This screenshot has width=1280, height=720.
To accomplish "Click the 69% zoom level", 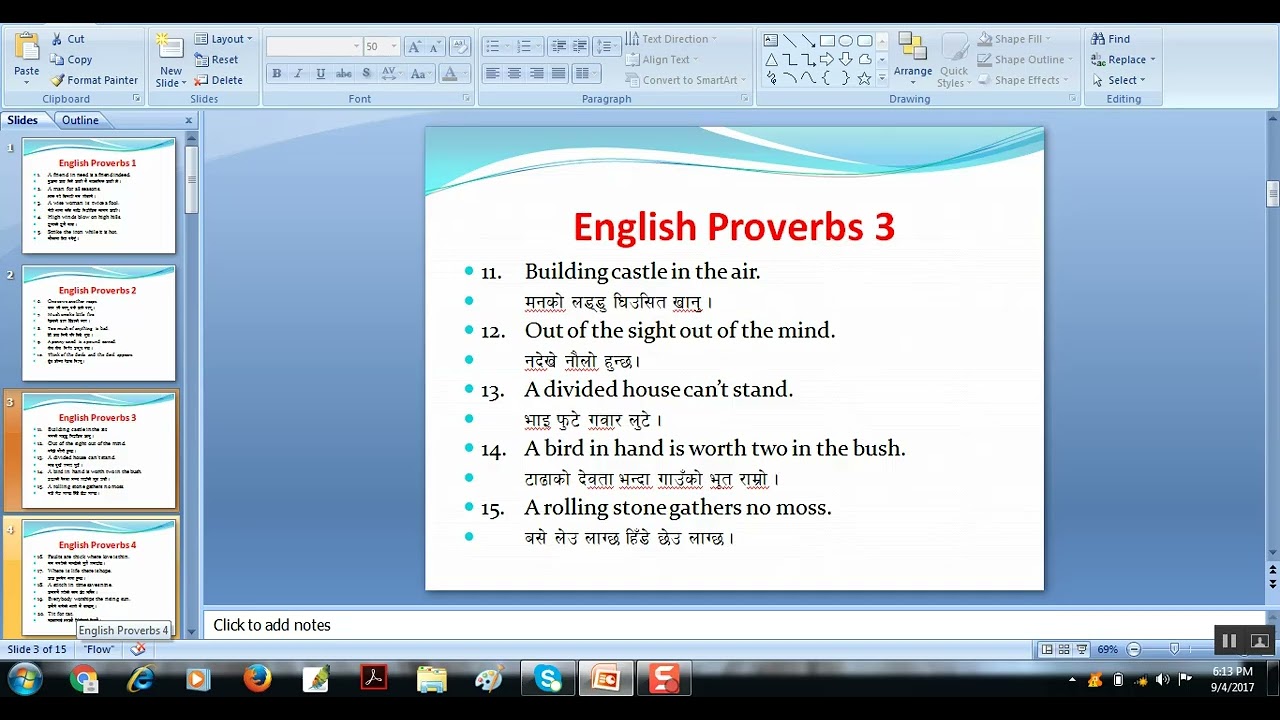I will [x=1107, y=649].
